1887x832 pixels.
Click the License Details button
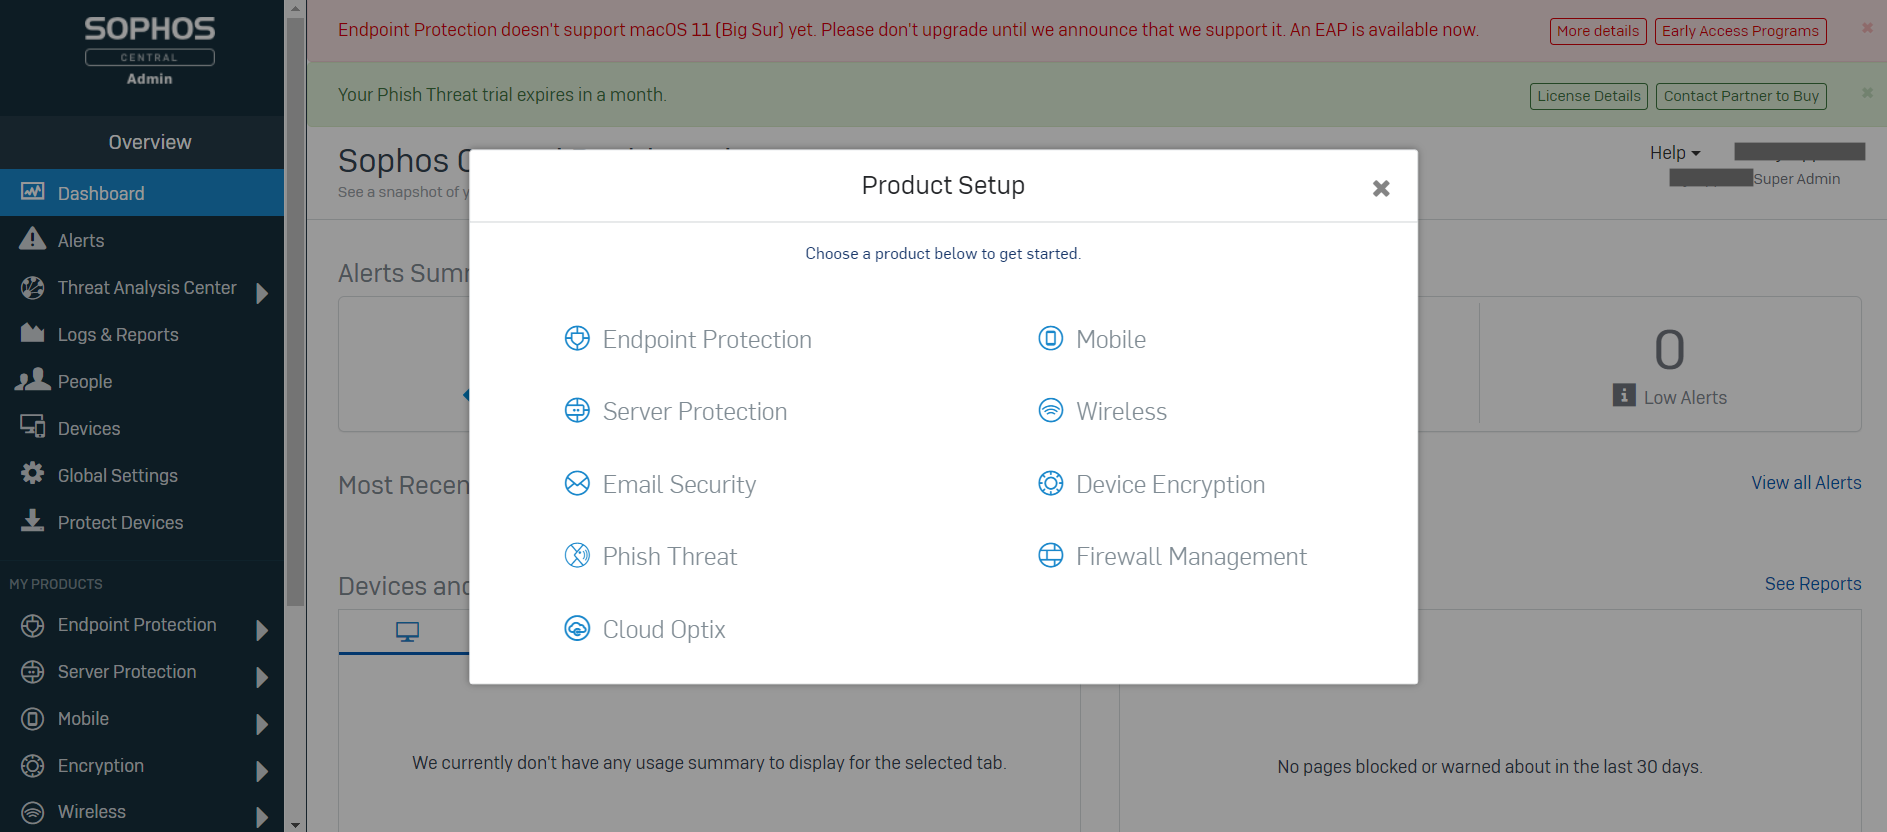(x=1589, y=96)
